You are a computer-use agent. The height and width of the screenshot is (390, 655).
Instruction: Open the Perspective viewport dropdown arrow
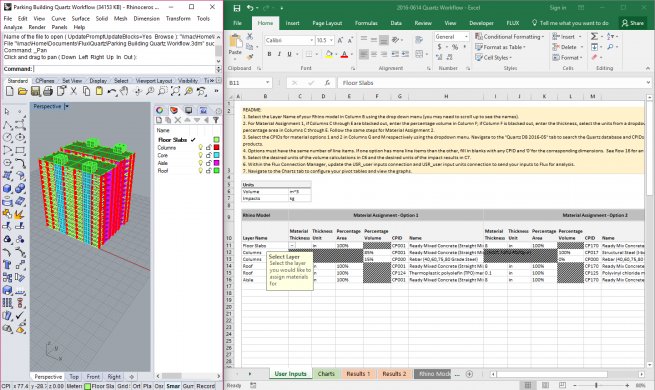[x=67, y=106]
